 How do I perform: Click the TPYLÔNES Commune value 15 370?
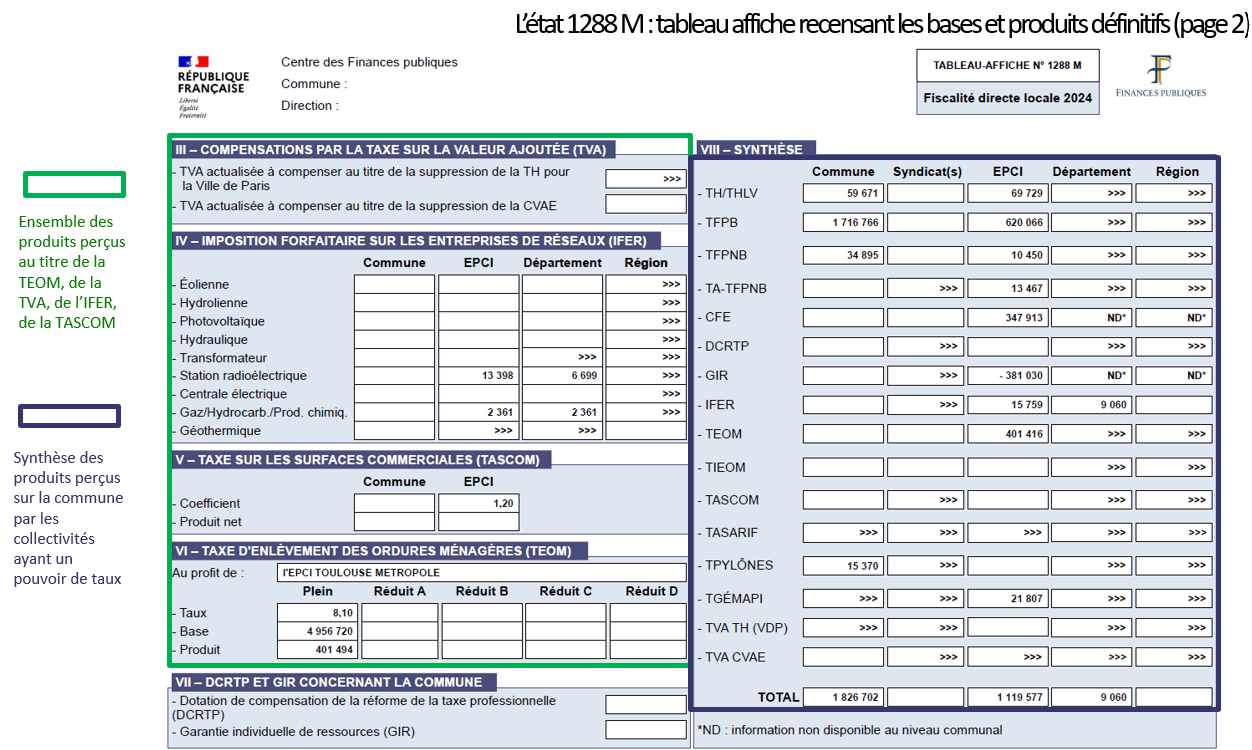point(843,566)
